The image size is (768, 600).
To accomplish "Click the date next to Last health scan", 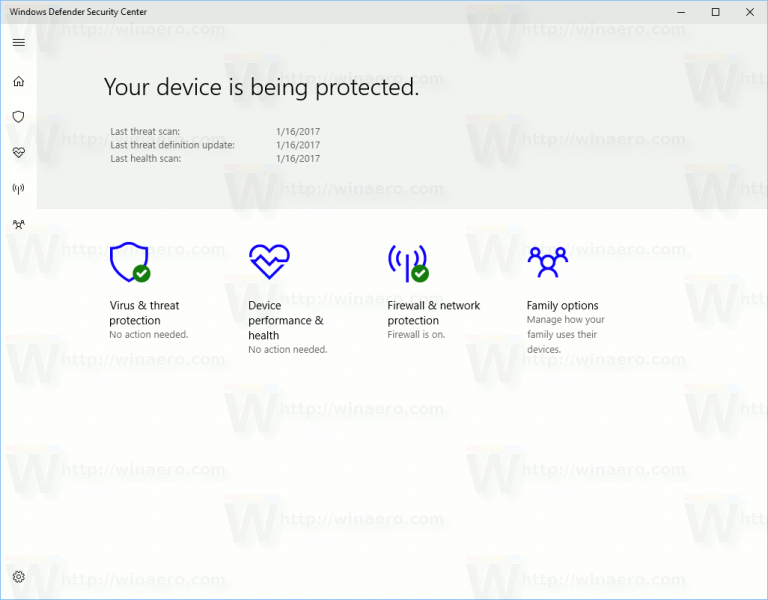I will (x=298, y=158).
